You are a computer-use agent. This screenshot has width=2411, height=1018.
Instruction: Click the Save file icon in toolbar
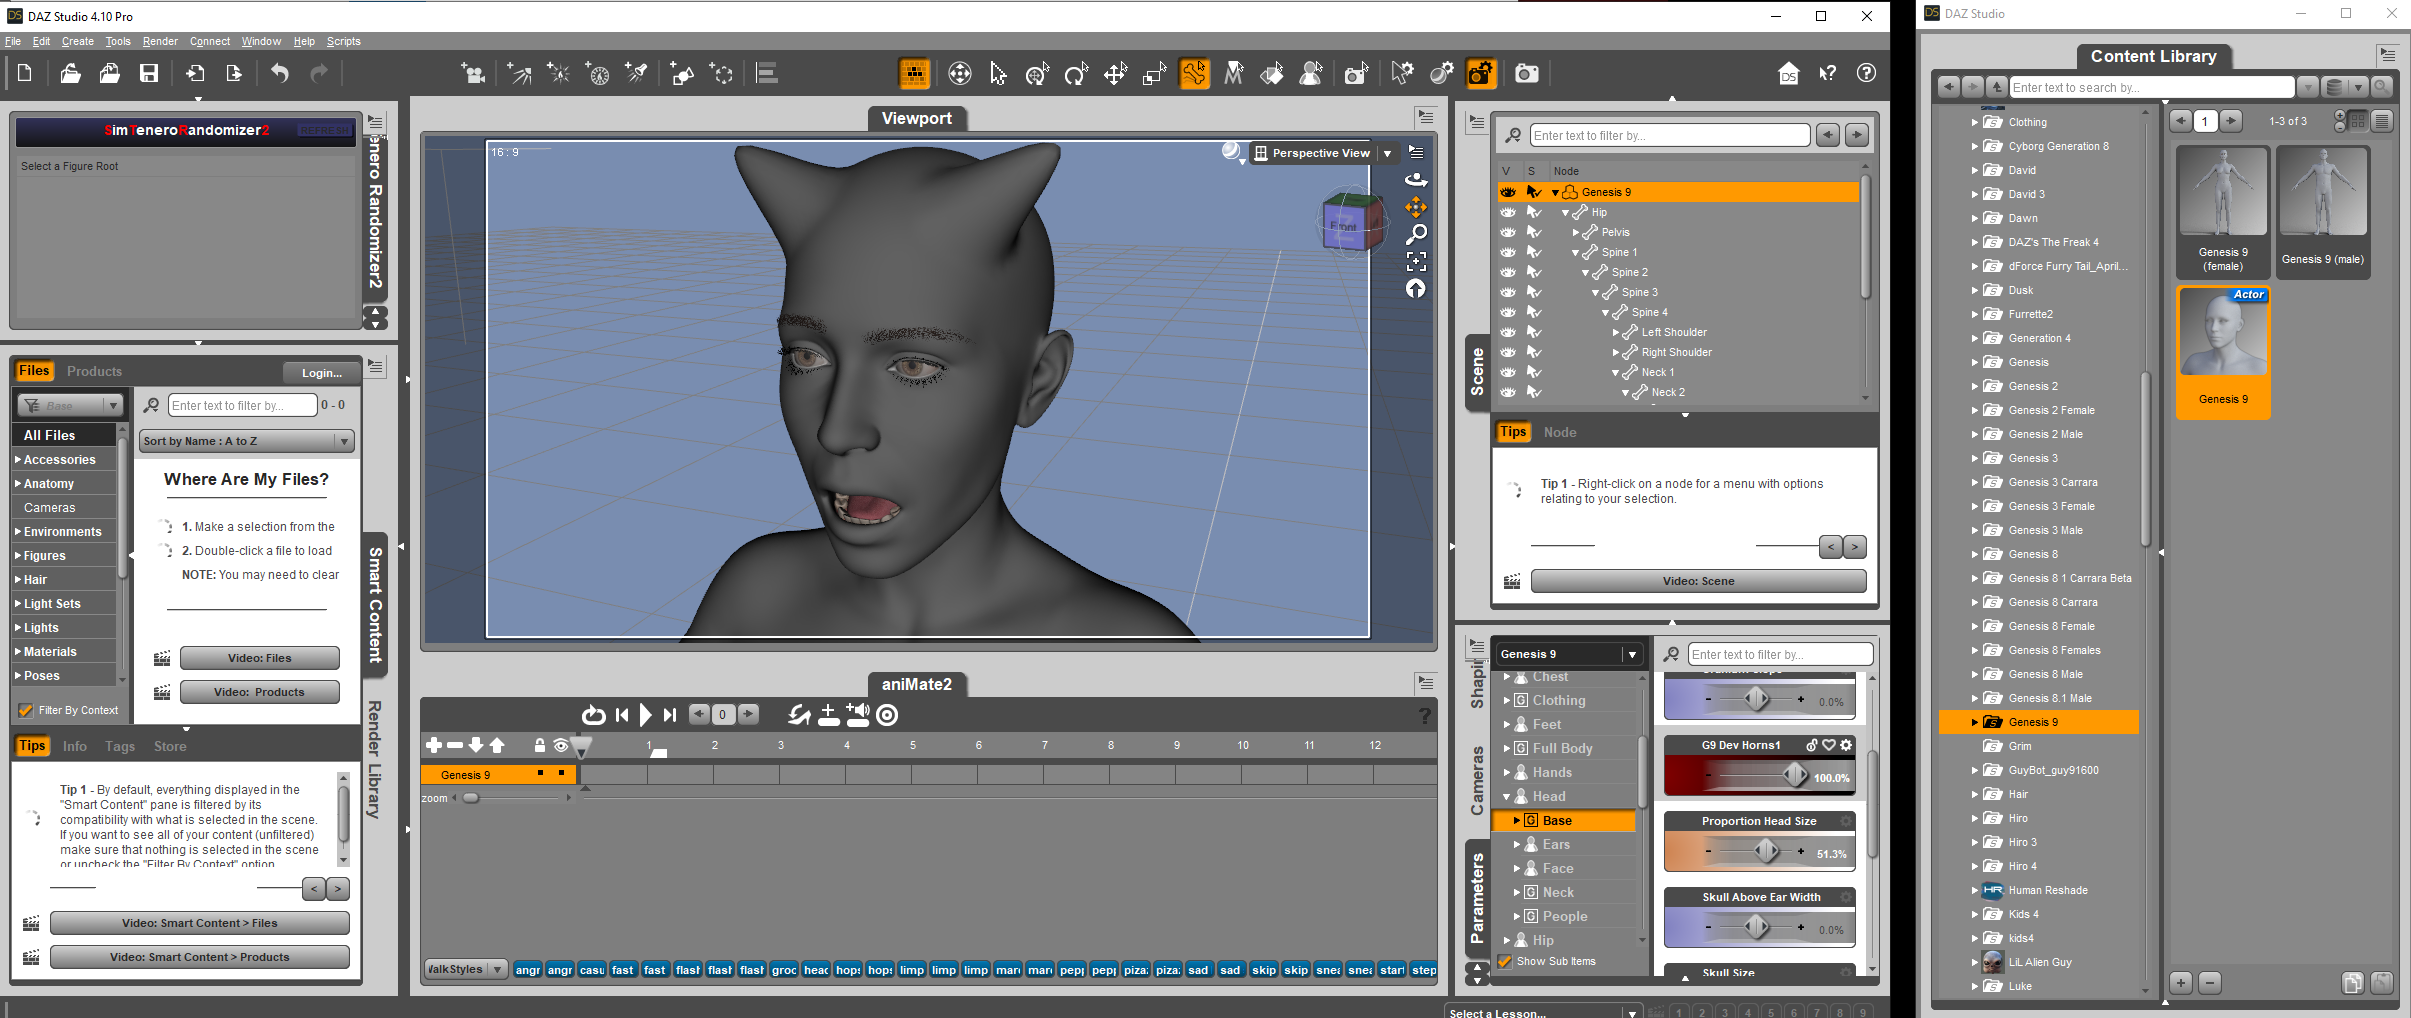149,73
